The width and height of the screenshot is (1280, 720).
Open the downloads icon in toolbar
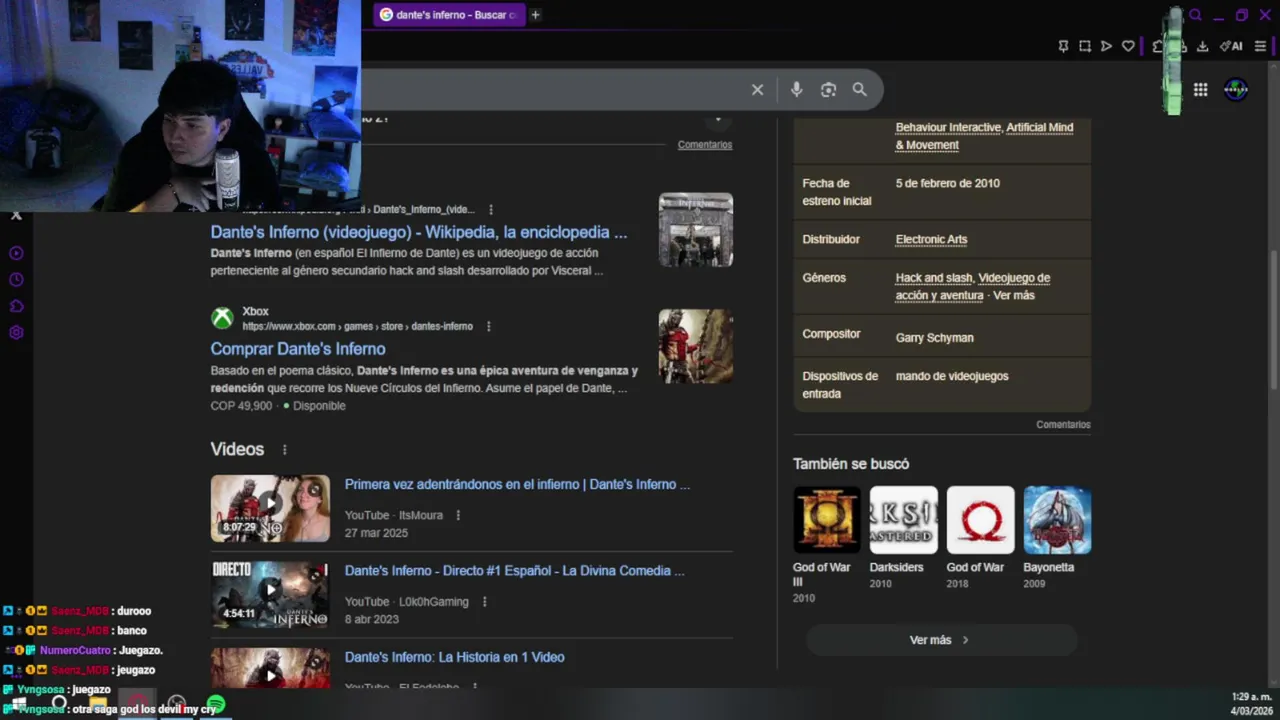tap(1202, 46)
